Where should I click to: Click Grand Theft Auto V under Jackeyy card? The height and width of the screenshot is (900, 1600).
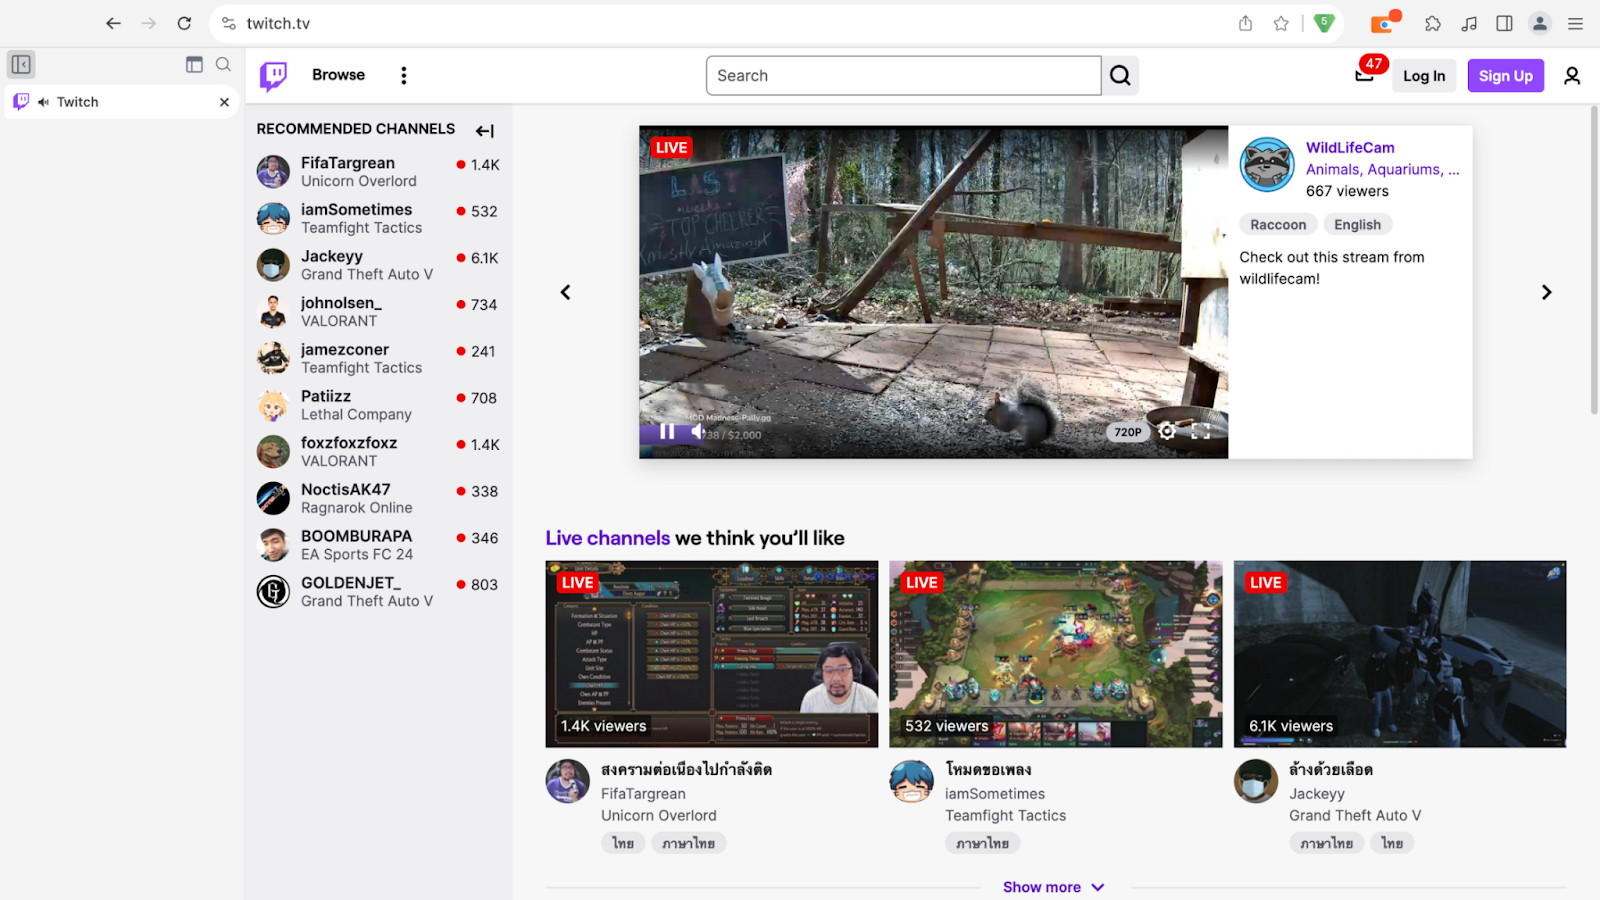(x=1355, y=816)
